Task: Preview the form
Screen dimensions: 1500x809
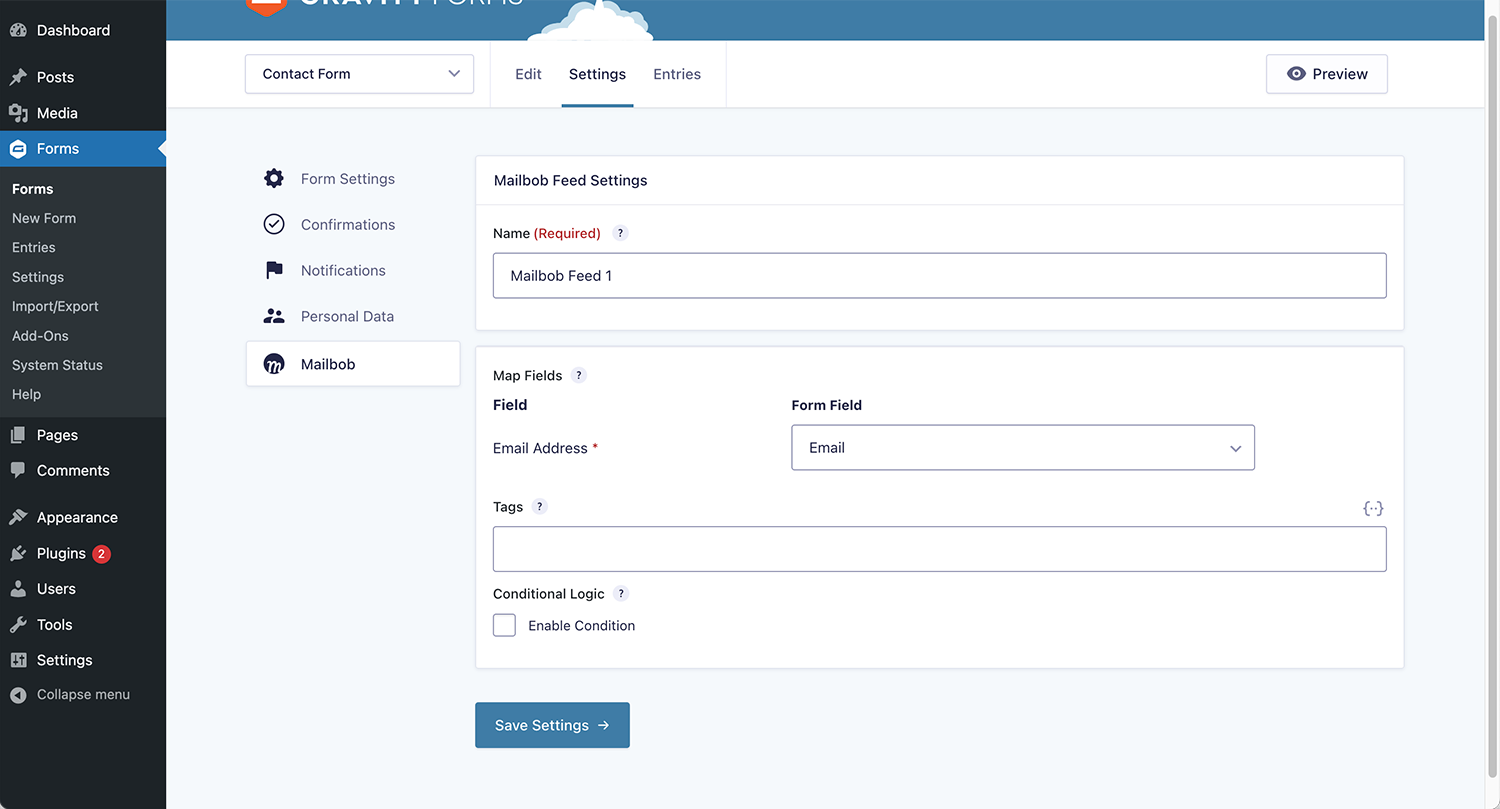Action: tap(1326, 74)
